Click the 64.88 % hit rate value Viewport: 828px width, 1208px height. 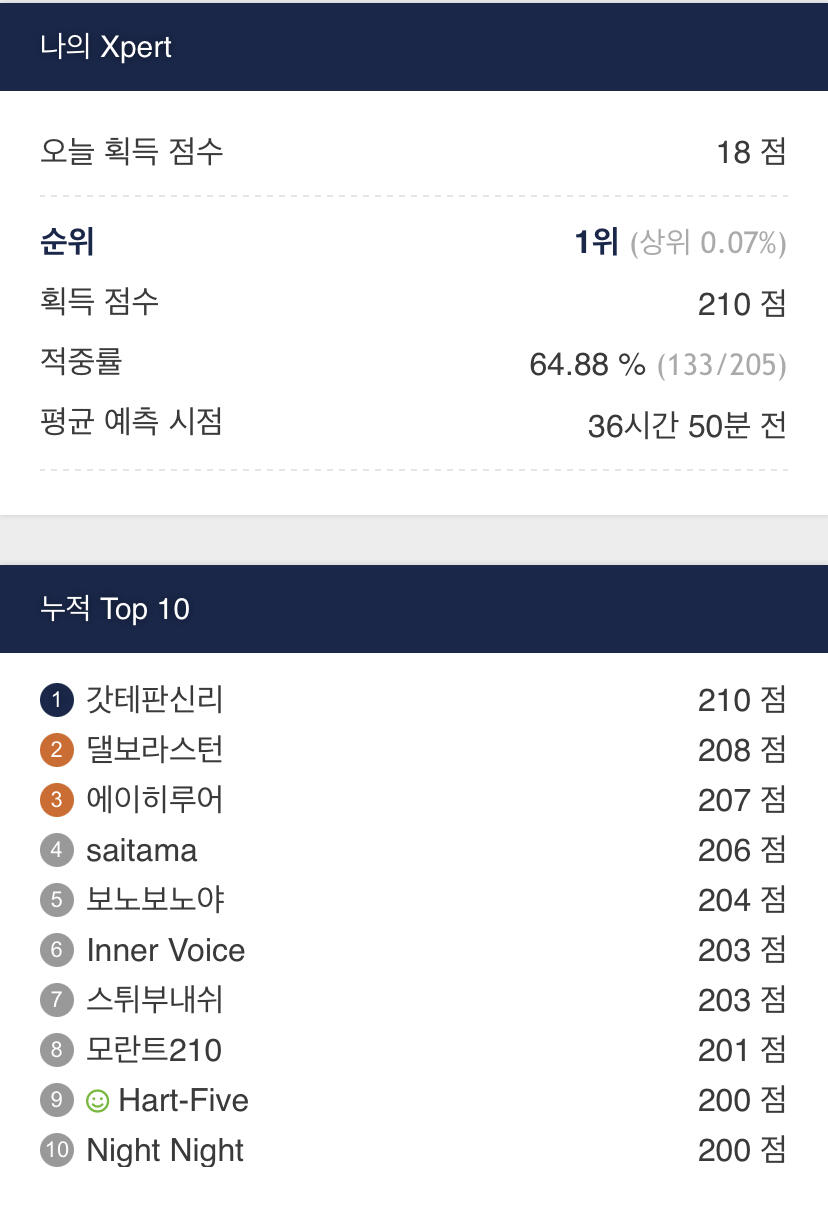[587, 365]
